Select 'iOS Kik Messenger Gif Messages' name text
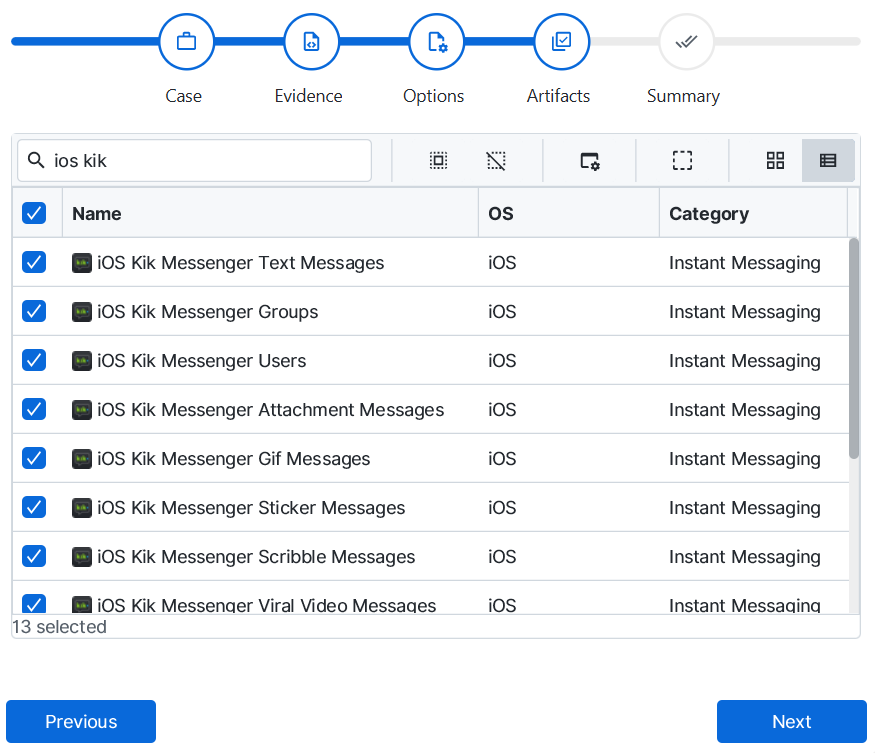The image size is (875, 753). click(x=234, y=459)
